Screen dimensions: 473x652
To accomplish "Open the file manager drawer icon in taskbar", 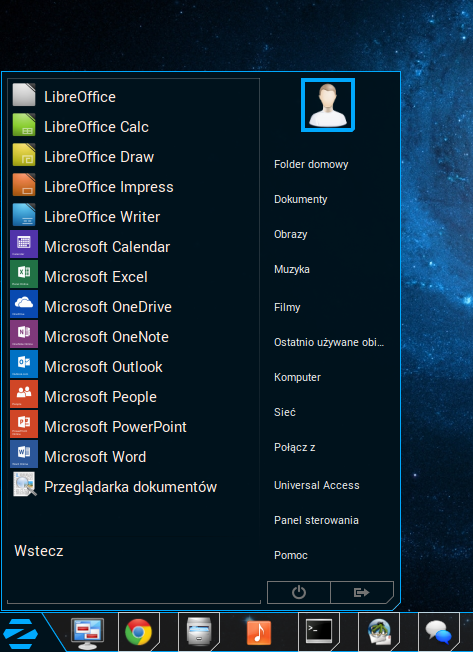I will pos(199,632).
